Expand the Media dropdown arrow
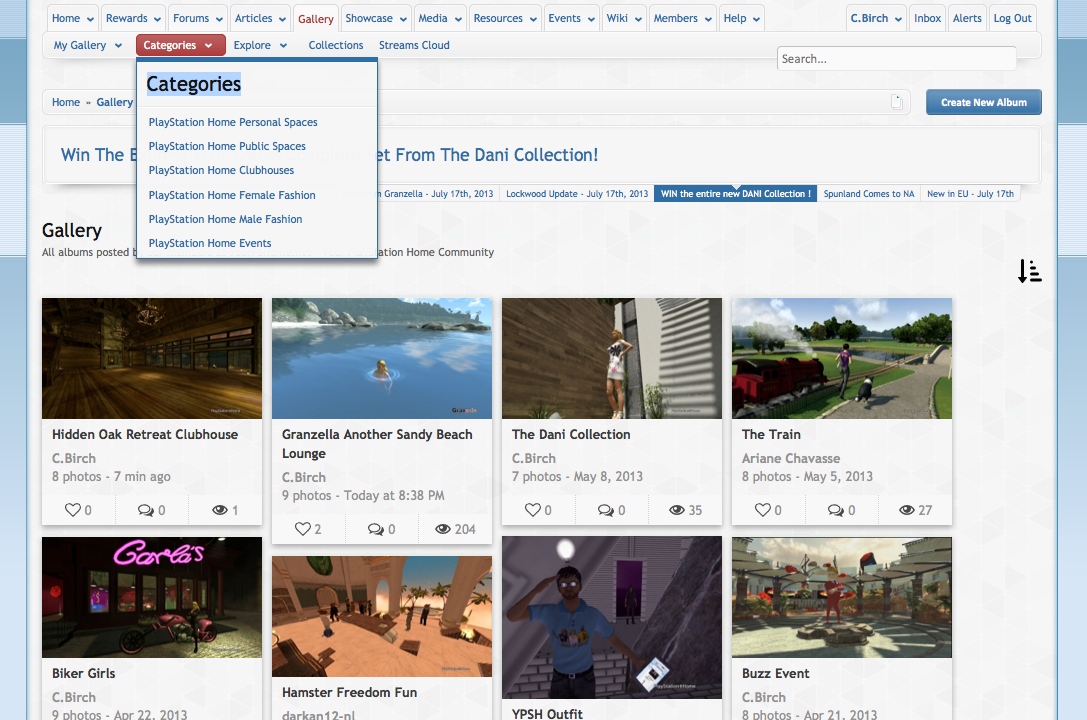This screenshot has height=720, width=1087. tap(458, 19)
